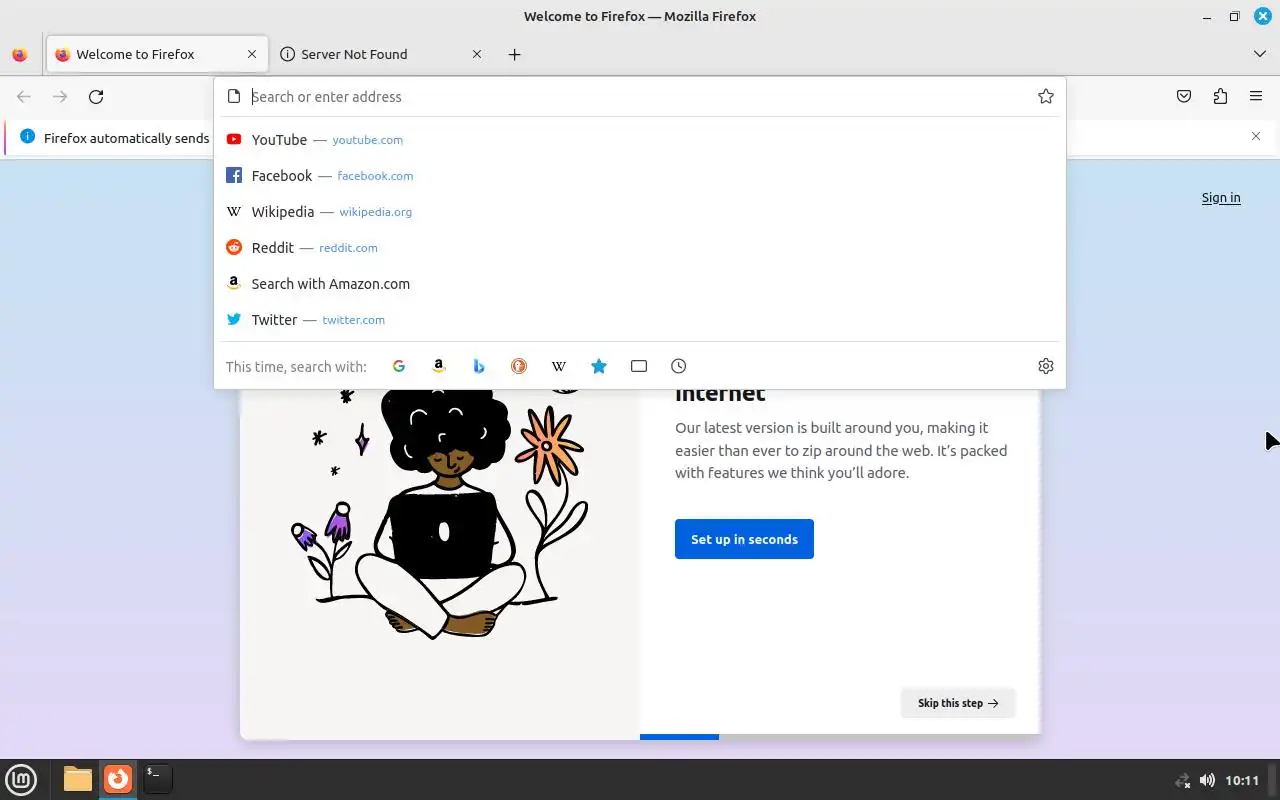The width and height of the screenshot is (1280, 800).
Task: Open the Terminal from taskbar
Action: 157,779
